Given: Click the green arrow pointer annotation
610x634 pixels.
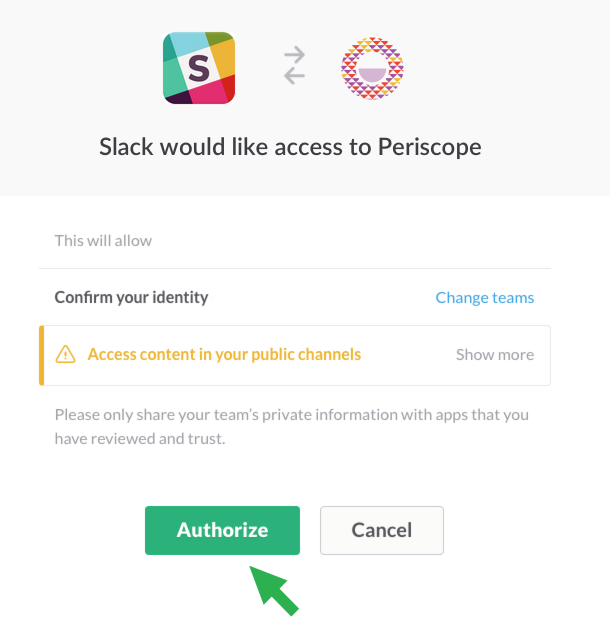Looking at the screenshot, I should coord(274,591).
